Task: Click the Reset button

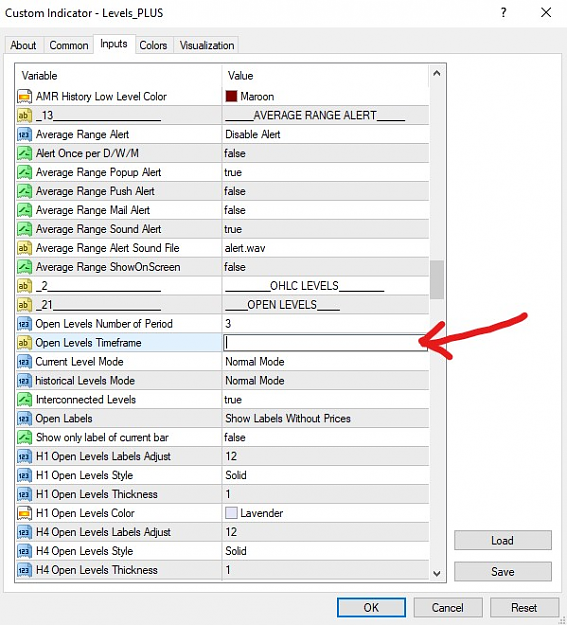Action: click(x=524, y=607)
